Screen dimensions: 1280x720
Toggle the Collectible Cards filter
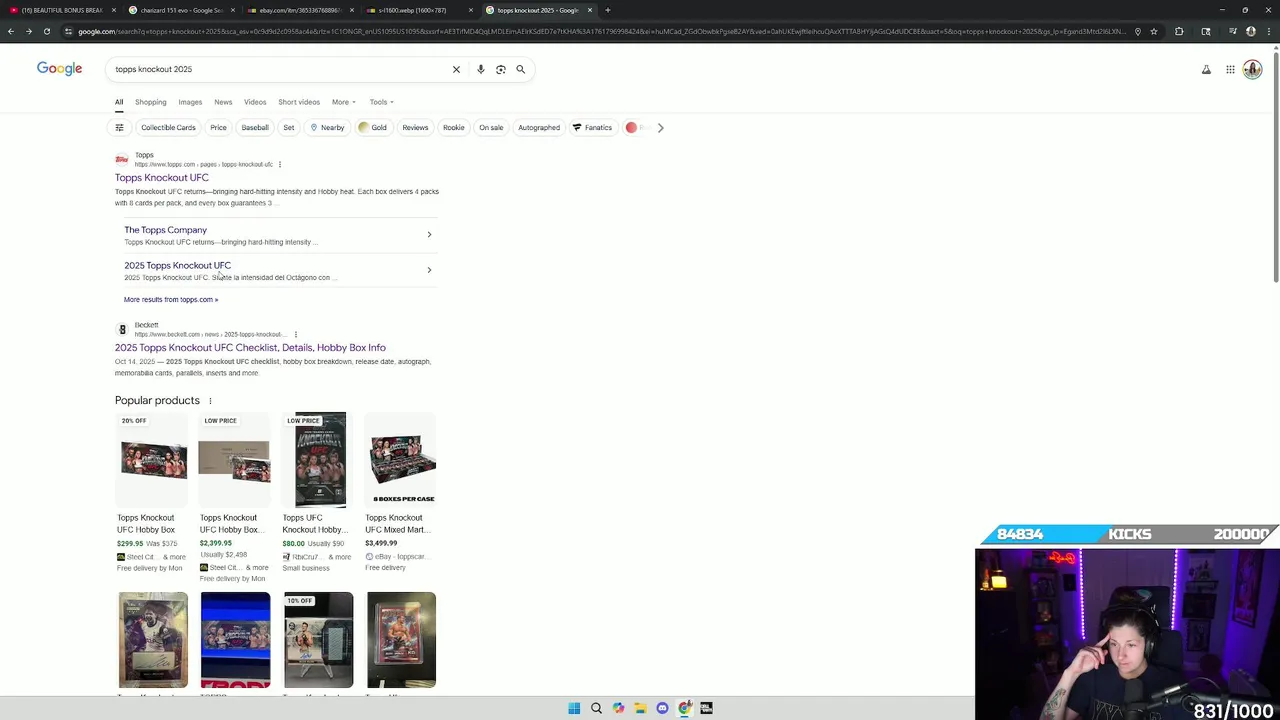[168, 127]
